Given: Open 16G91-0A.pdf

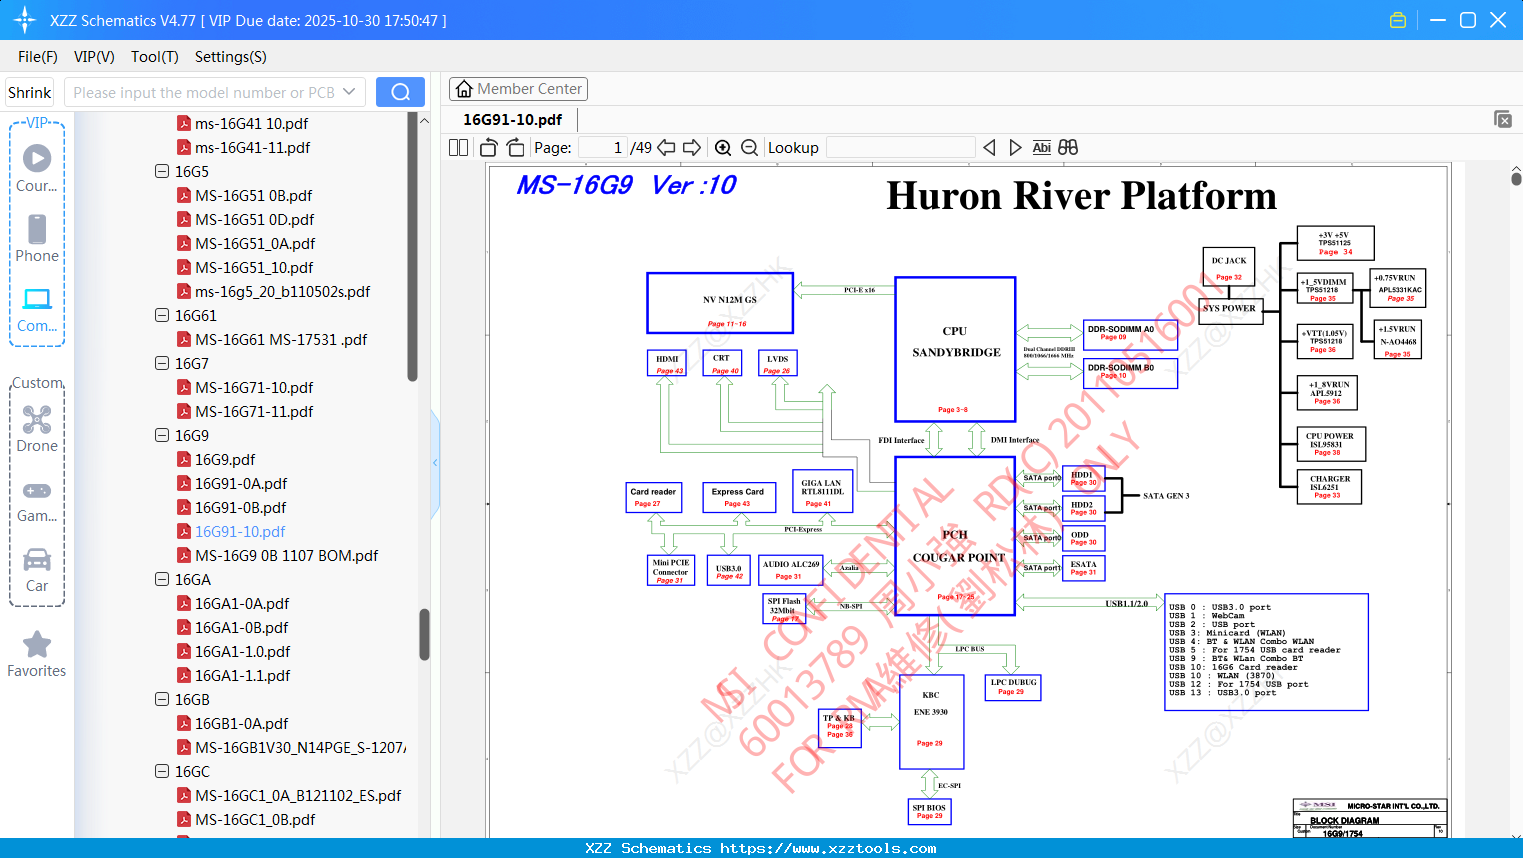Looking at the screenshot, I should pyautogui.click(x=241, y=483).
